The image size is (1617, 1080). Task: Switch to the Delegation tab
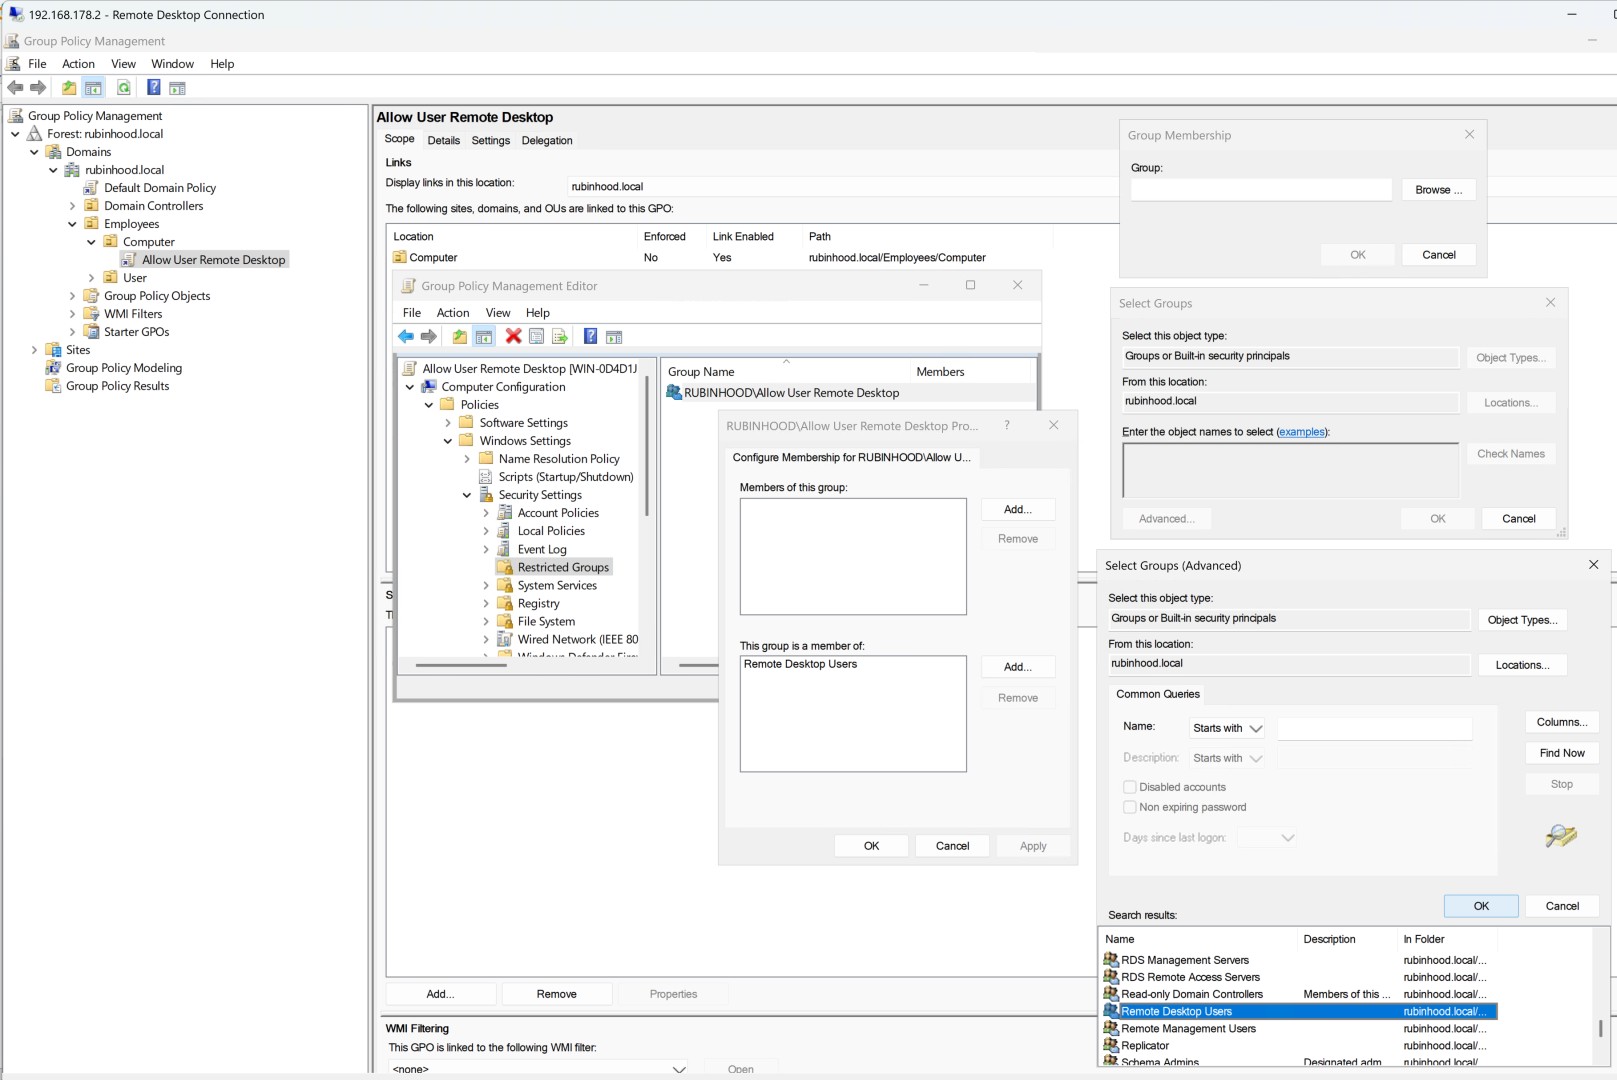coord(547,141)
